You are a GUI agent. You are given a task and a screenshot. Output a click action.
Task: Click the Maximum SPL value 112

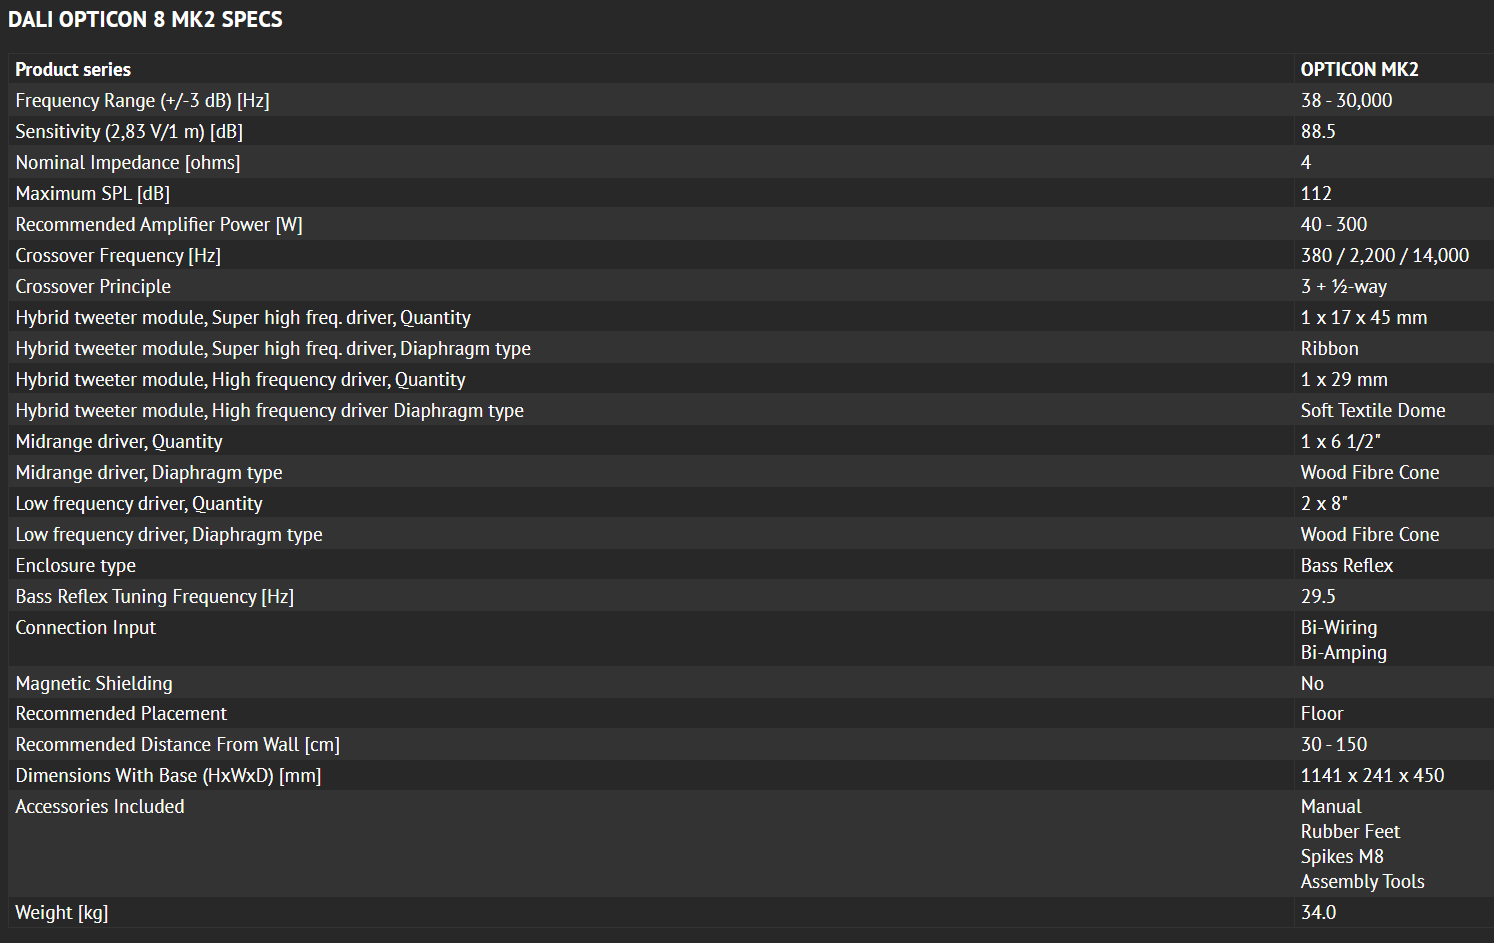coord(1316,193)
